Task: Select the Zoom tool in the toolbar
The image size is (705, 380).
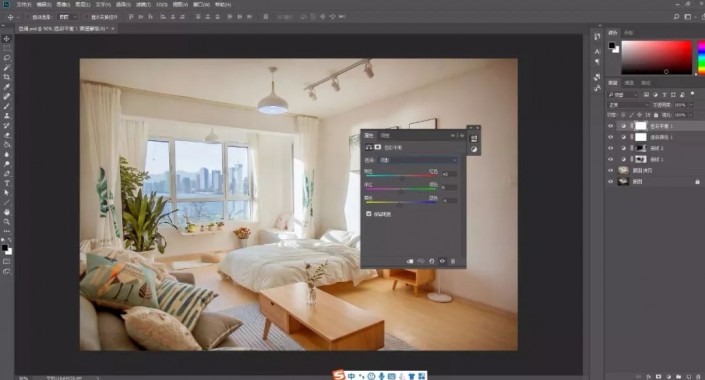Action: (x=7, y=222)
